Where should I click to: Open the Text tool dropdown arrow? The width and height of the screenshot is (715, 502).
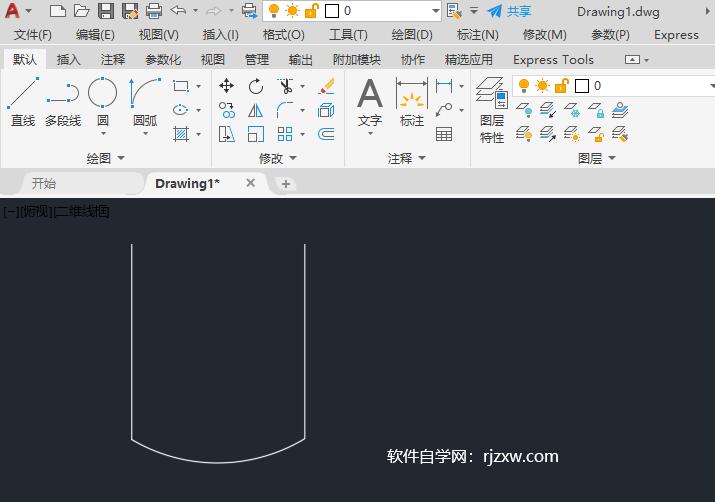370,134
